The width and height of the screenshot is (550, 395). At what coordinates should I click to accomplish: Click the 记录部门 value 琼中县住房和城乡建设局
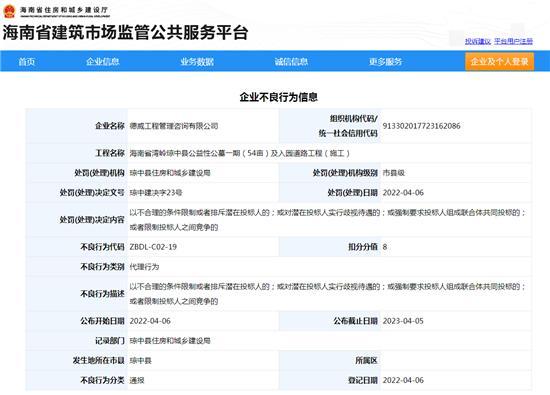pos(170,341)
